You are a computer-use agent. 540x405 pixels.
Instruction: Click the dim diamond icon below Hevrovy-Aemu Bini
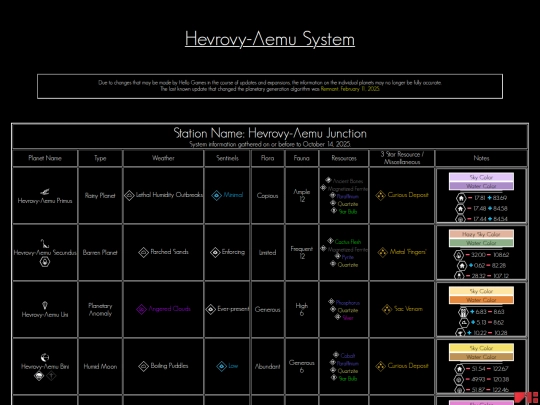tap(51, 376)
